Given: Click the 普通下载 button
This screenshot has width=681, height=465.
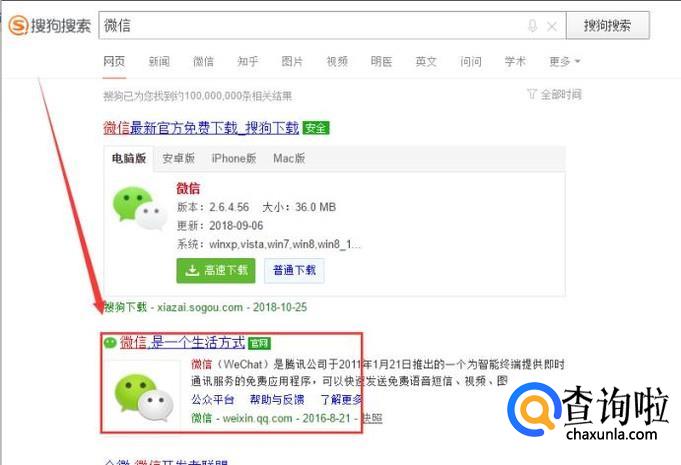Looking at the screenshot, I should pyautogui.click(x=294, y=270).
